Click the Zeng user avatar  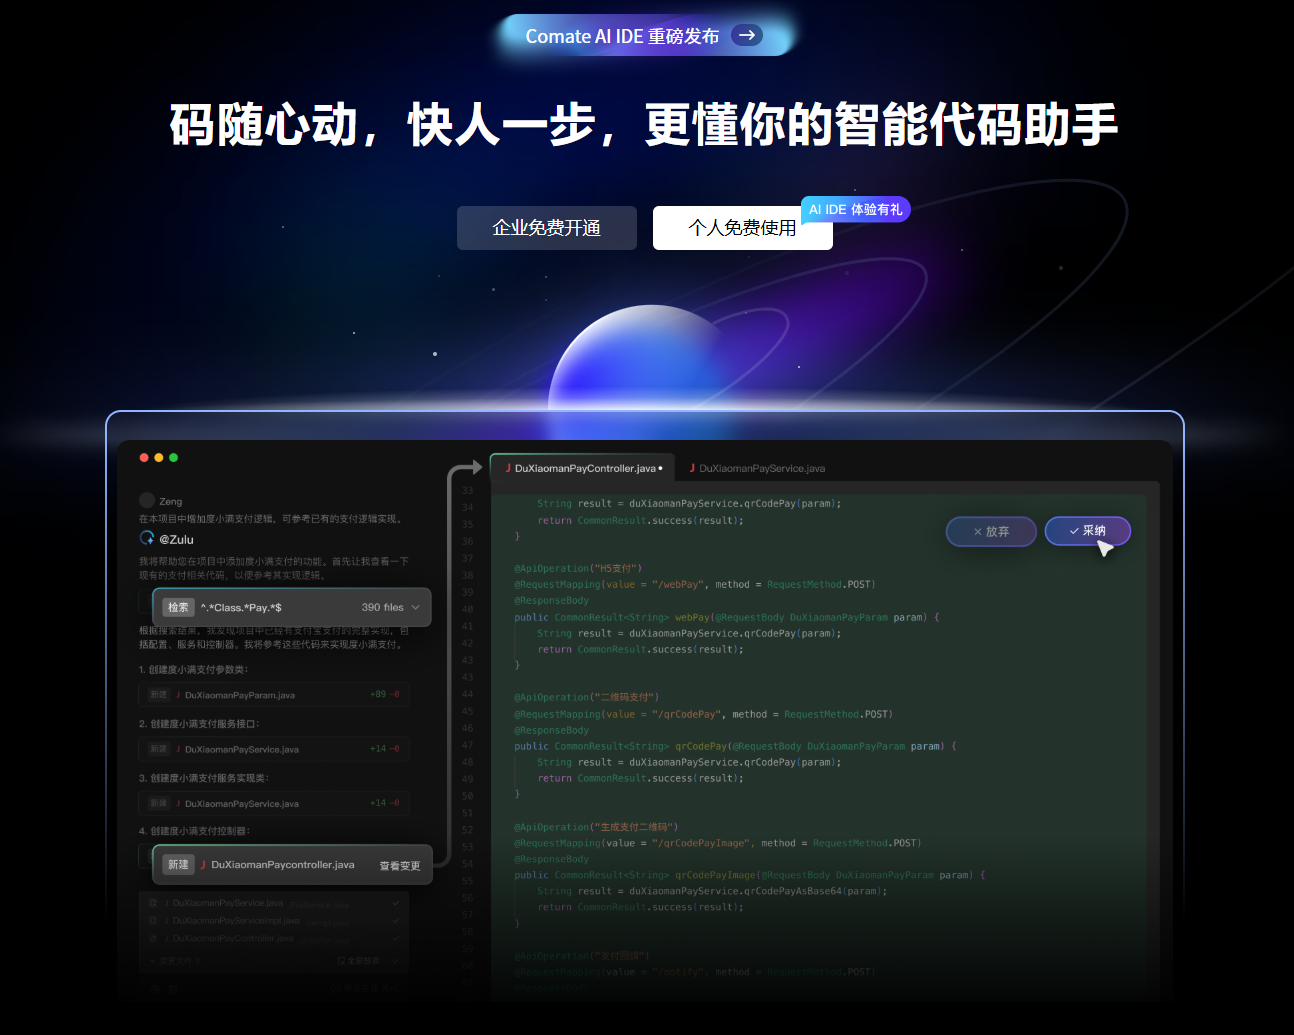pos(147,500)
